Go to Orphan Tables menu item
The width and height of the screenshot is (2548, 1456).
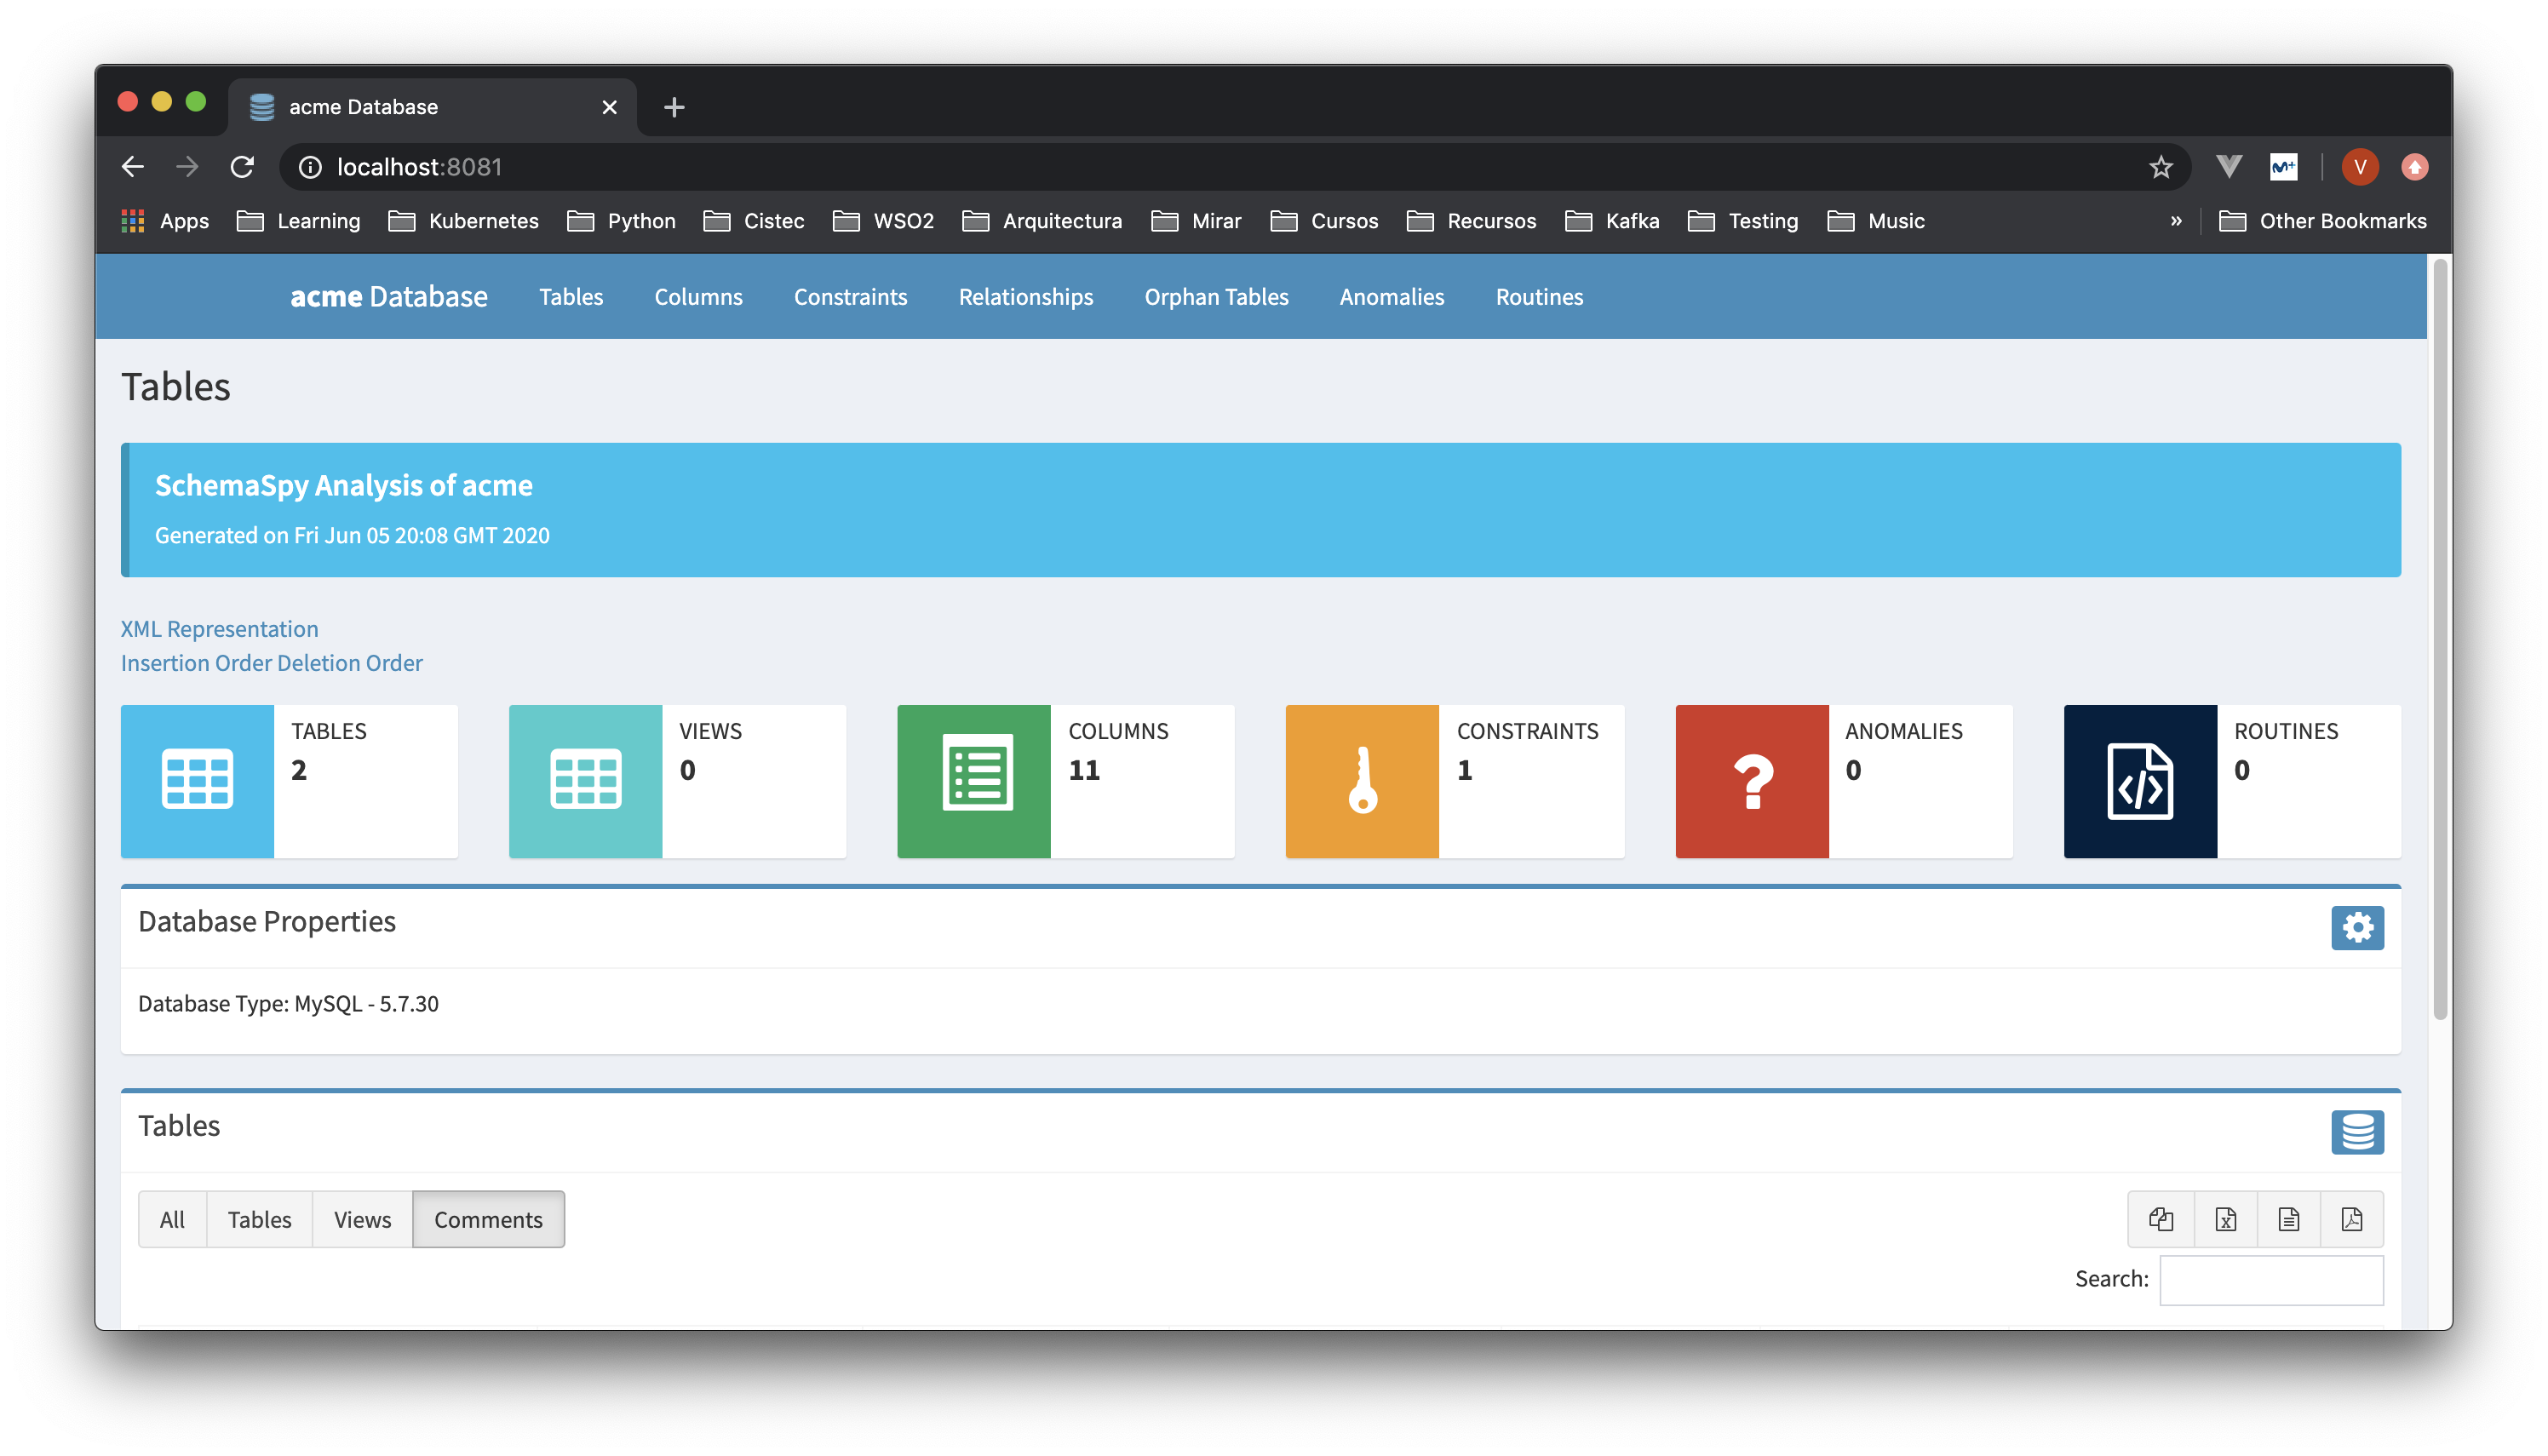click(x=1215, y=296)
